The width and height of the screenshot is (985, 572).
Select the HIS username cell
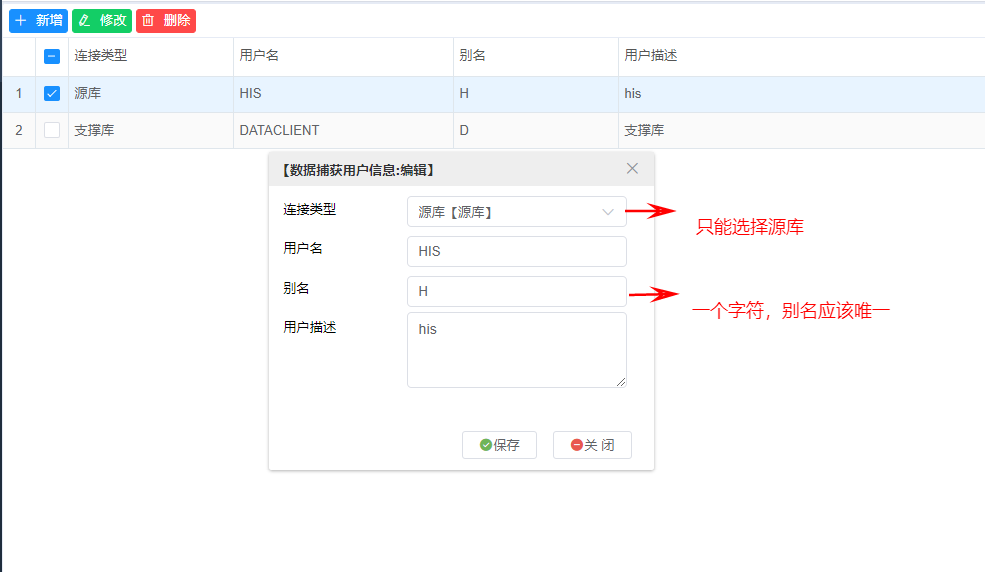pyautogui.click(x=343, y=94)
